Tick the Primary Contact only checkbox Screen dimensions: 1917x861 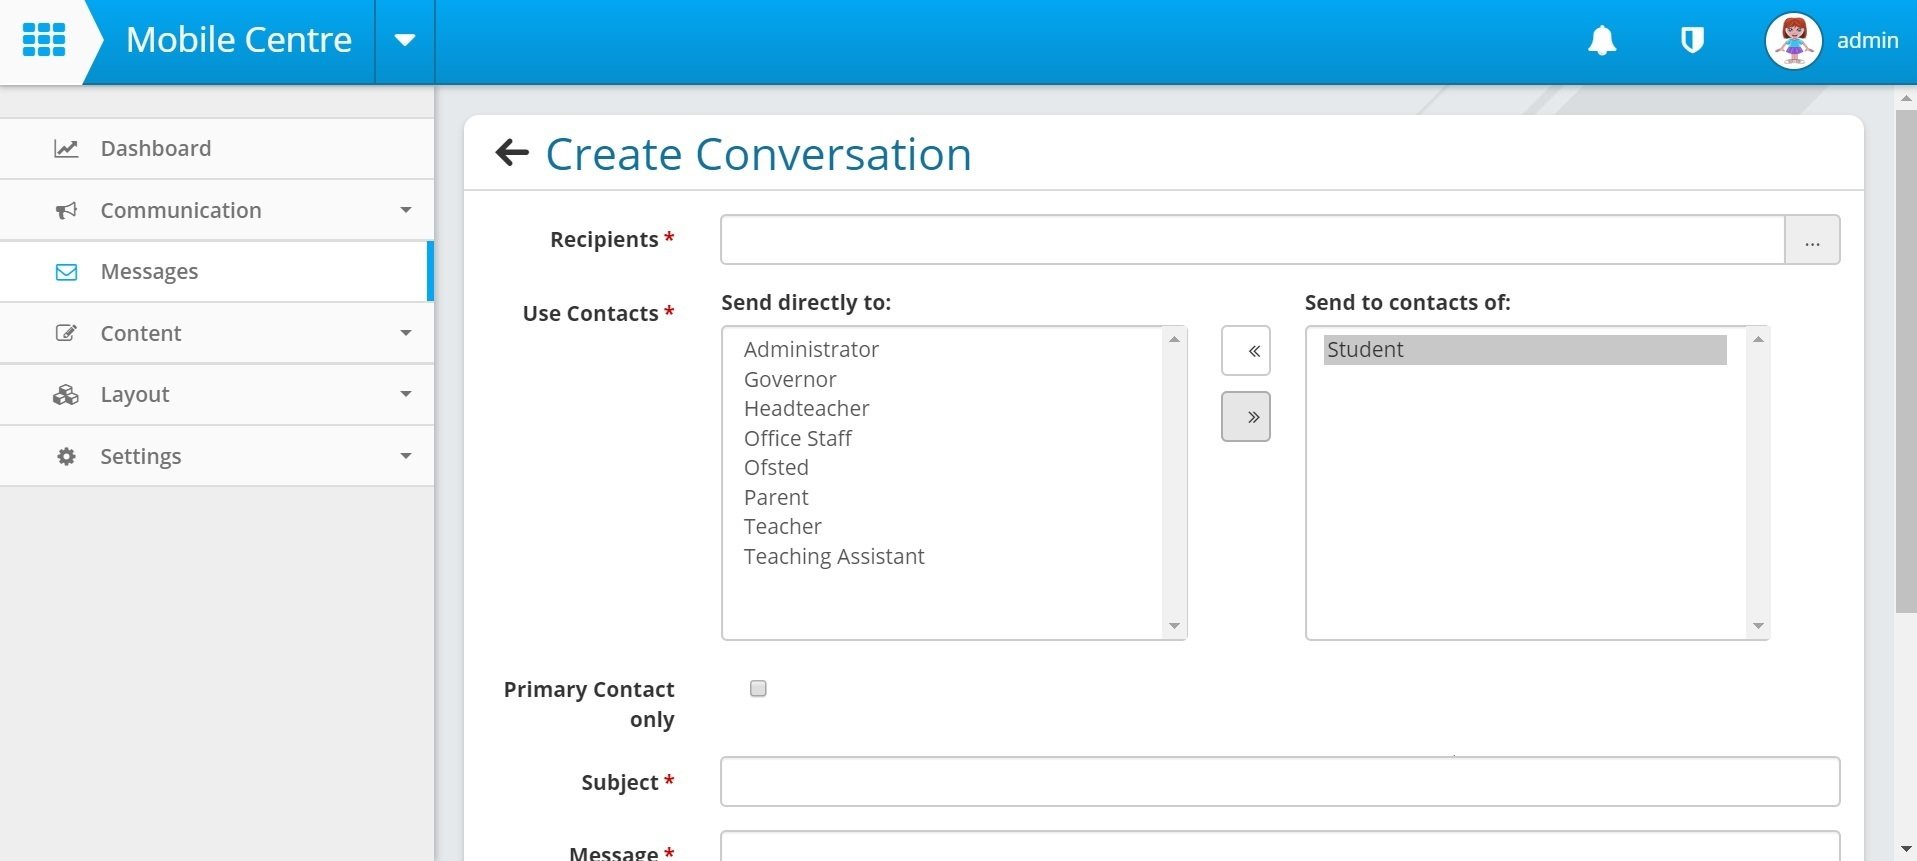[x=758, y=689]
